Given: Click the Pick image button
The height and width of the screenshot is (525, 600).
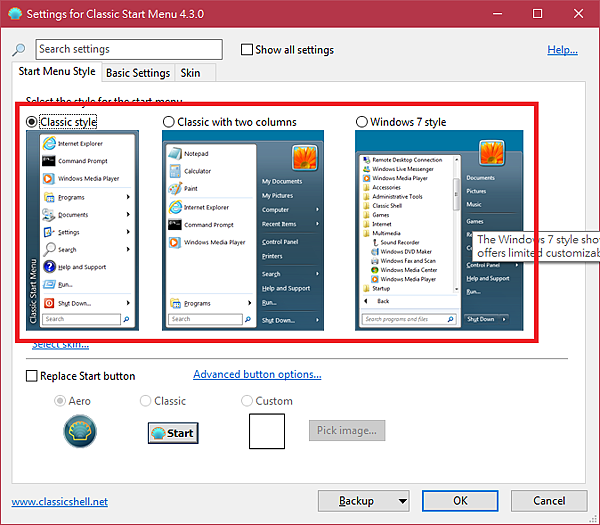Looking at the screenshot, I should click(347, 430).
